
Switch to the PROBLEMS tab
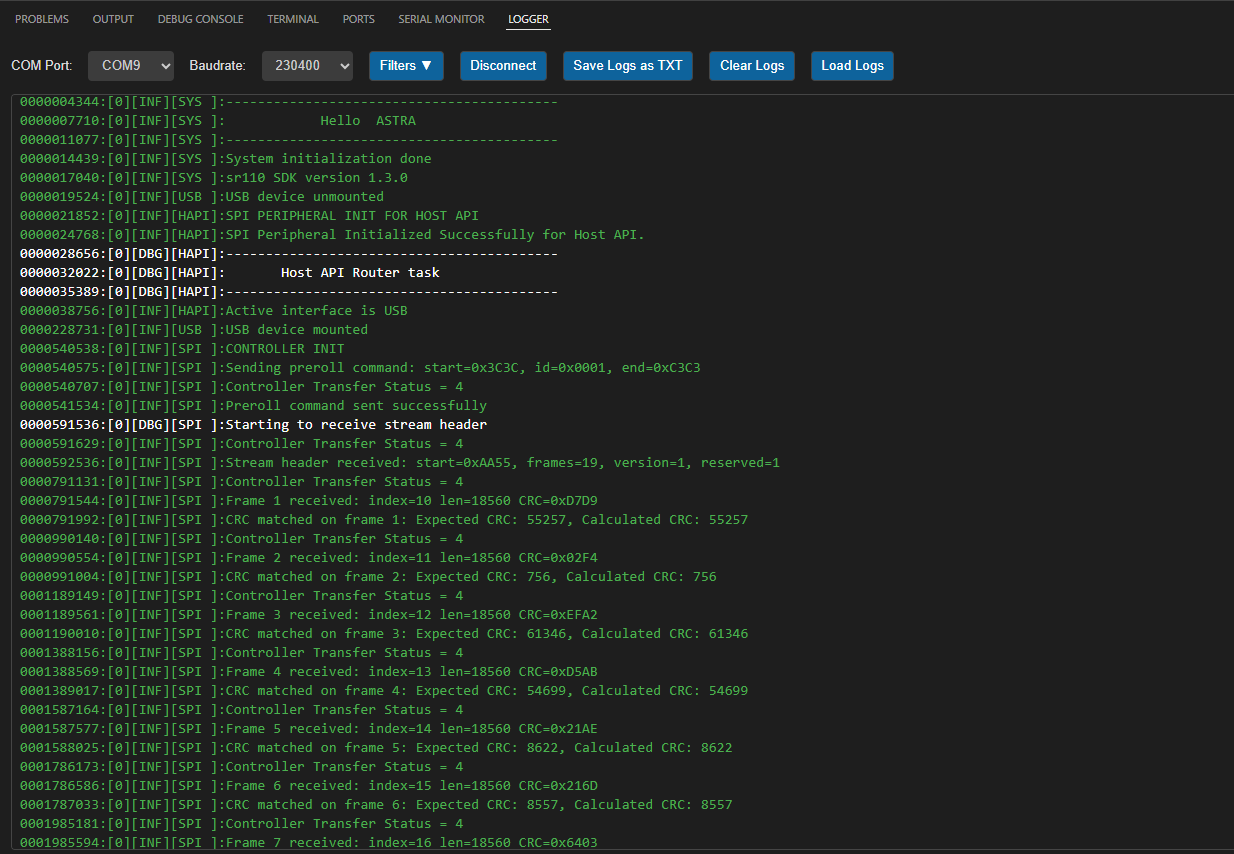click(42, 19)
